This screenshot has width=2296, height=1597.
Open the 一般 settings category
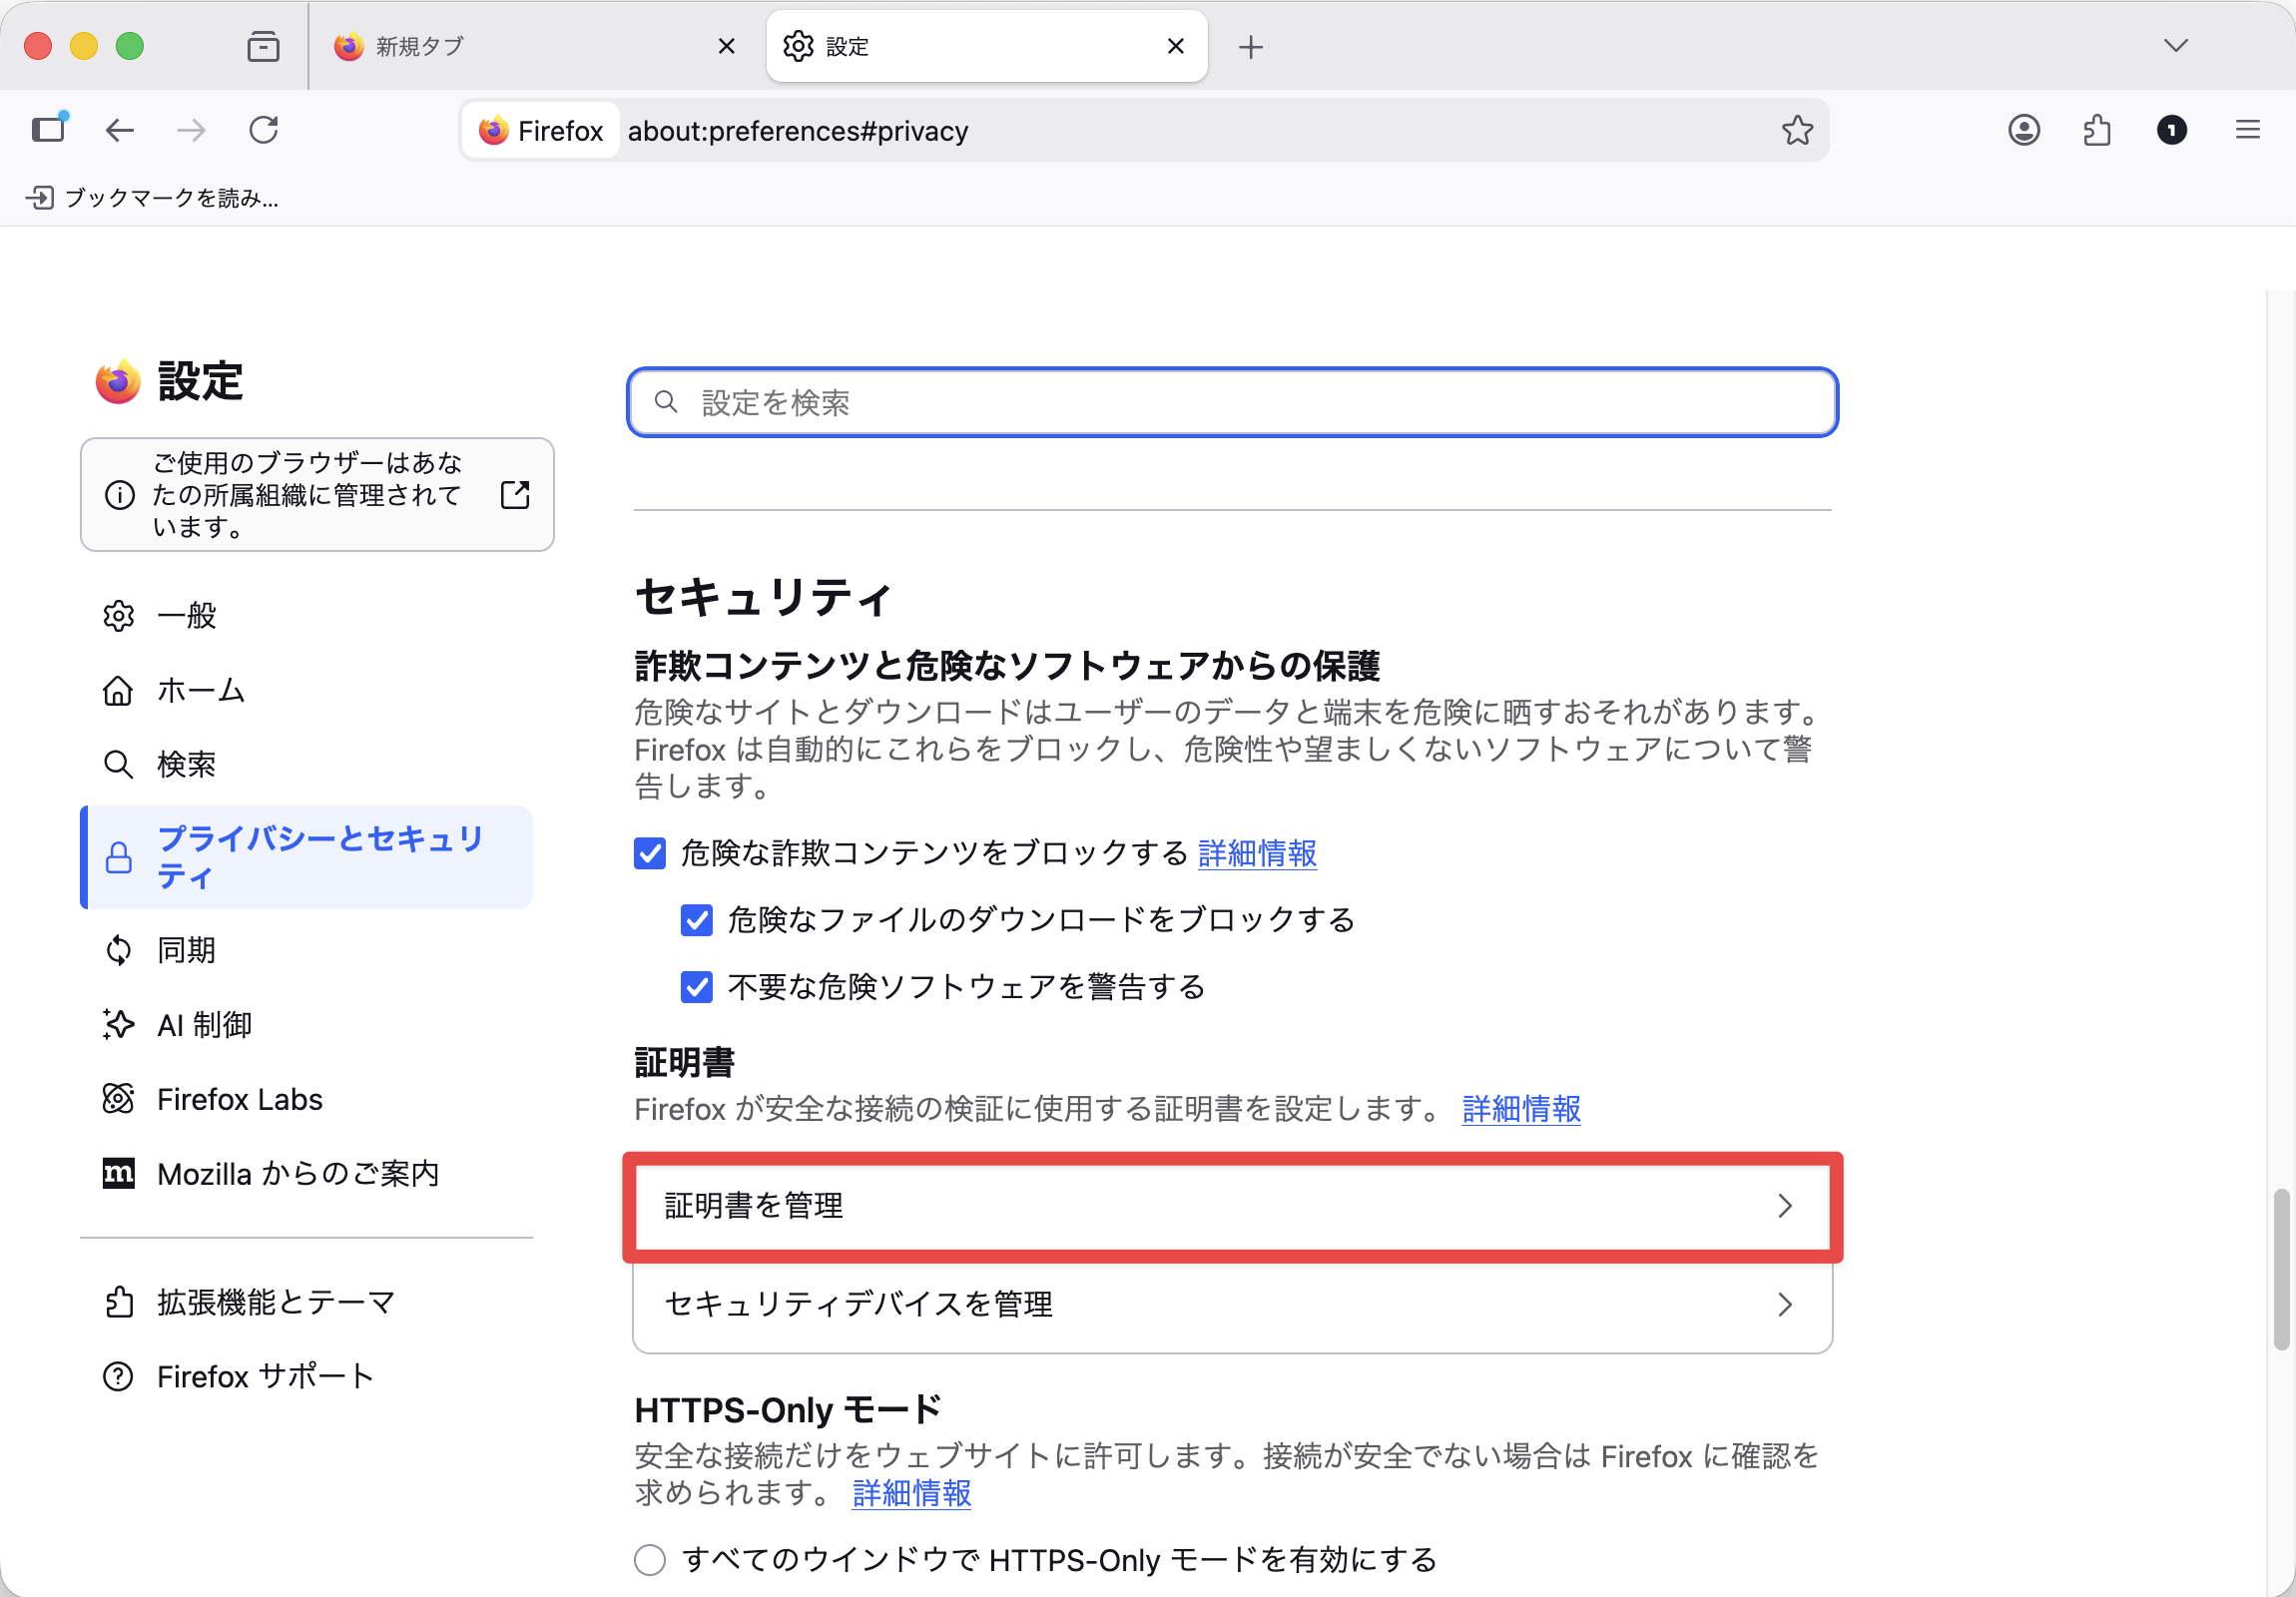click(x=306, y=616)
